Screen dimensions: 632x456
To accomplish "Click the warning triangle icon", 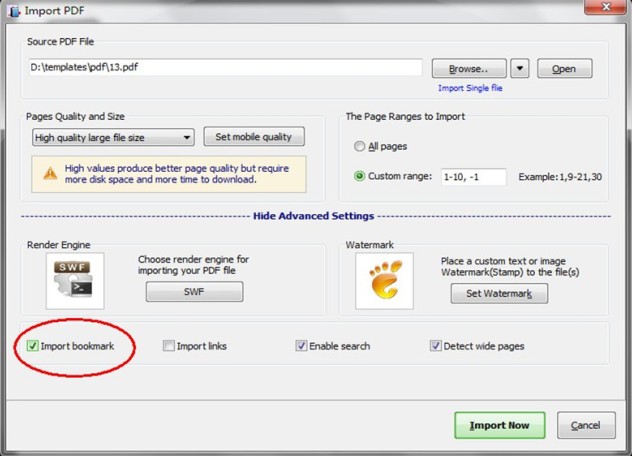I will (x=50, y=173).
